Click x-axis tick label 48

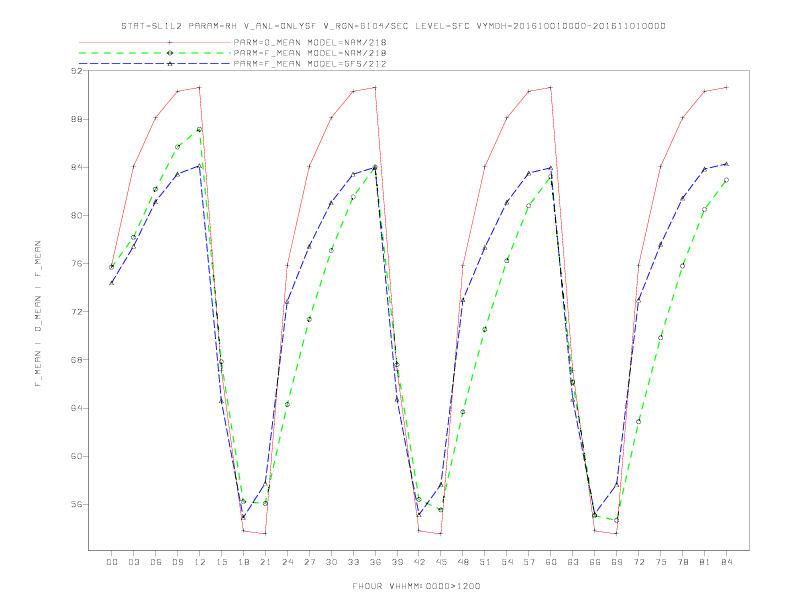tap(463, 562)
